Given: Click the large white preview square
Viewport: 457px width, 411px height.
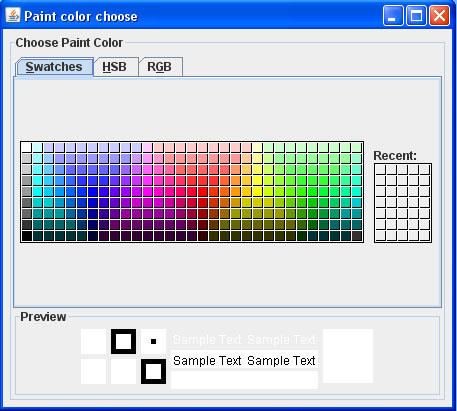Looking at the screenshot, I should coord(348,356).
